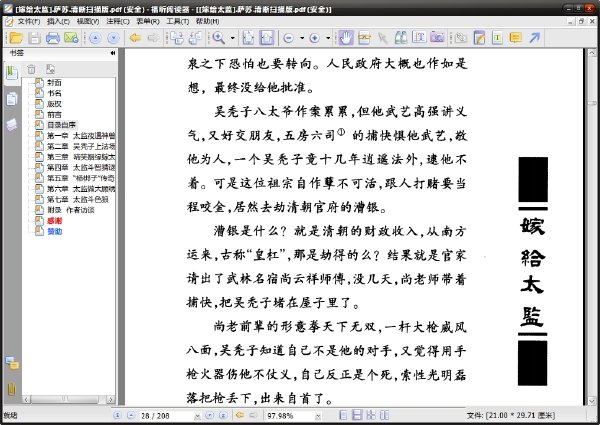Open the zoom in dropdown arrow
Screen dimensions: 600x425
328,38
